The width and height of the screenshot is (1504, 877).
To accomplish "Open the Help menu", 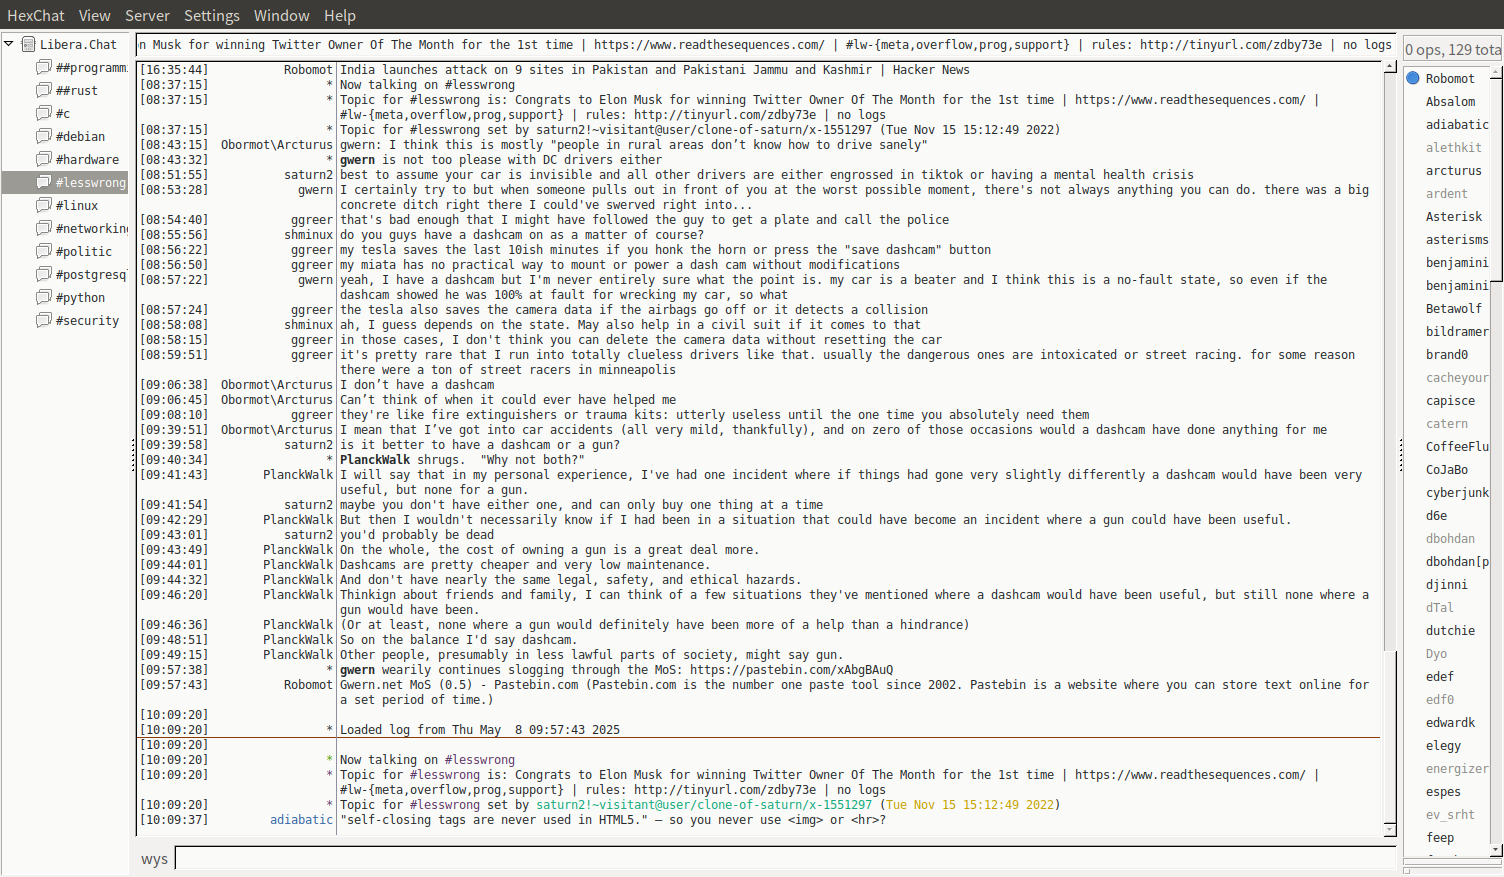I will coord(340,16).
